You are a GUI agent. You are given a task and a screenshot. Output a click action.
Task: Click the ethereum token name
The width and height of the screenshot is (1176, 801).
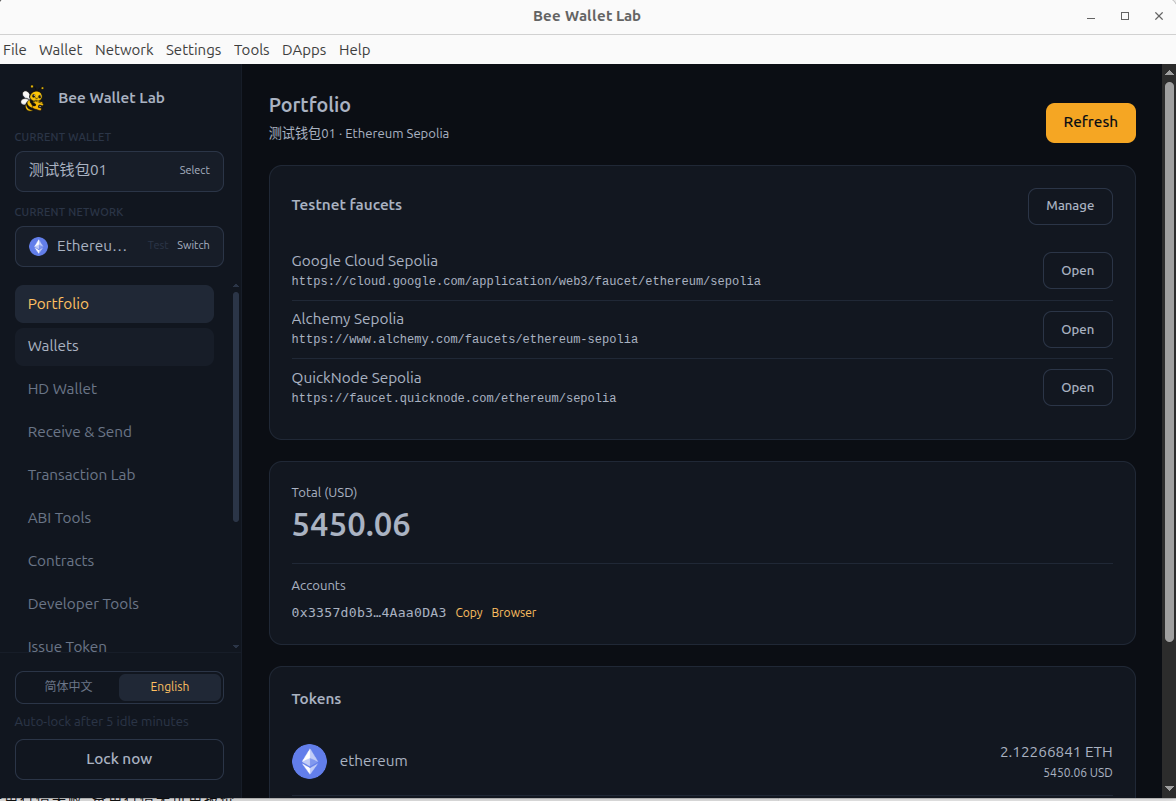pyautogui.click(x=374, y=761)
